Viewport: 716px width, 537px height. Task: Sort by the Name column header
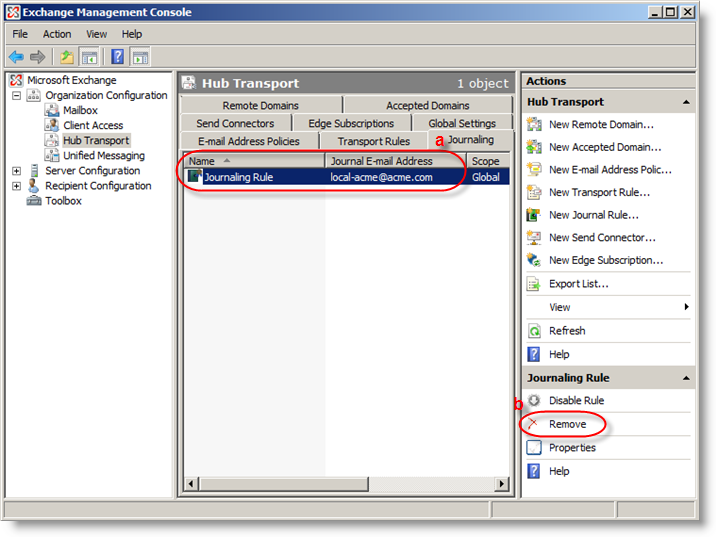coord(254,161)
